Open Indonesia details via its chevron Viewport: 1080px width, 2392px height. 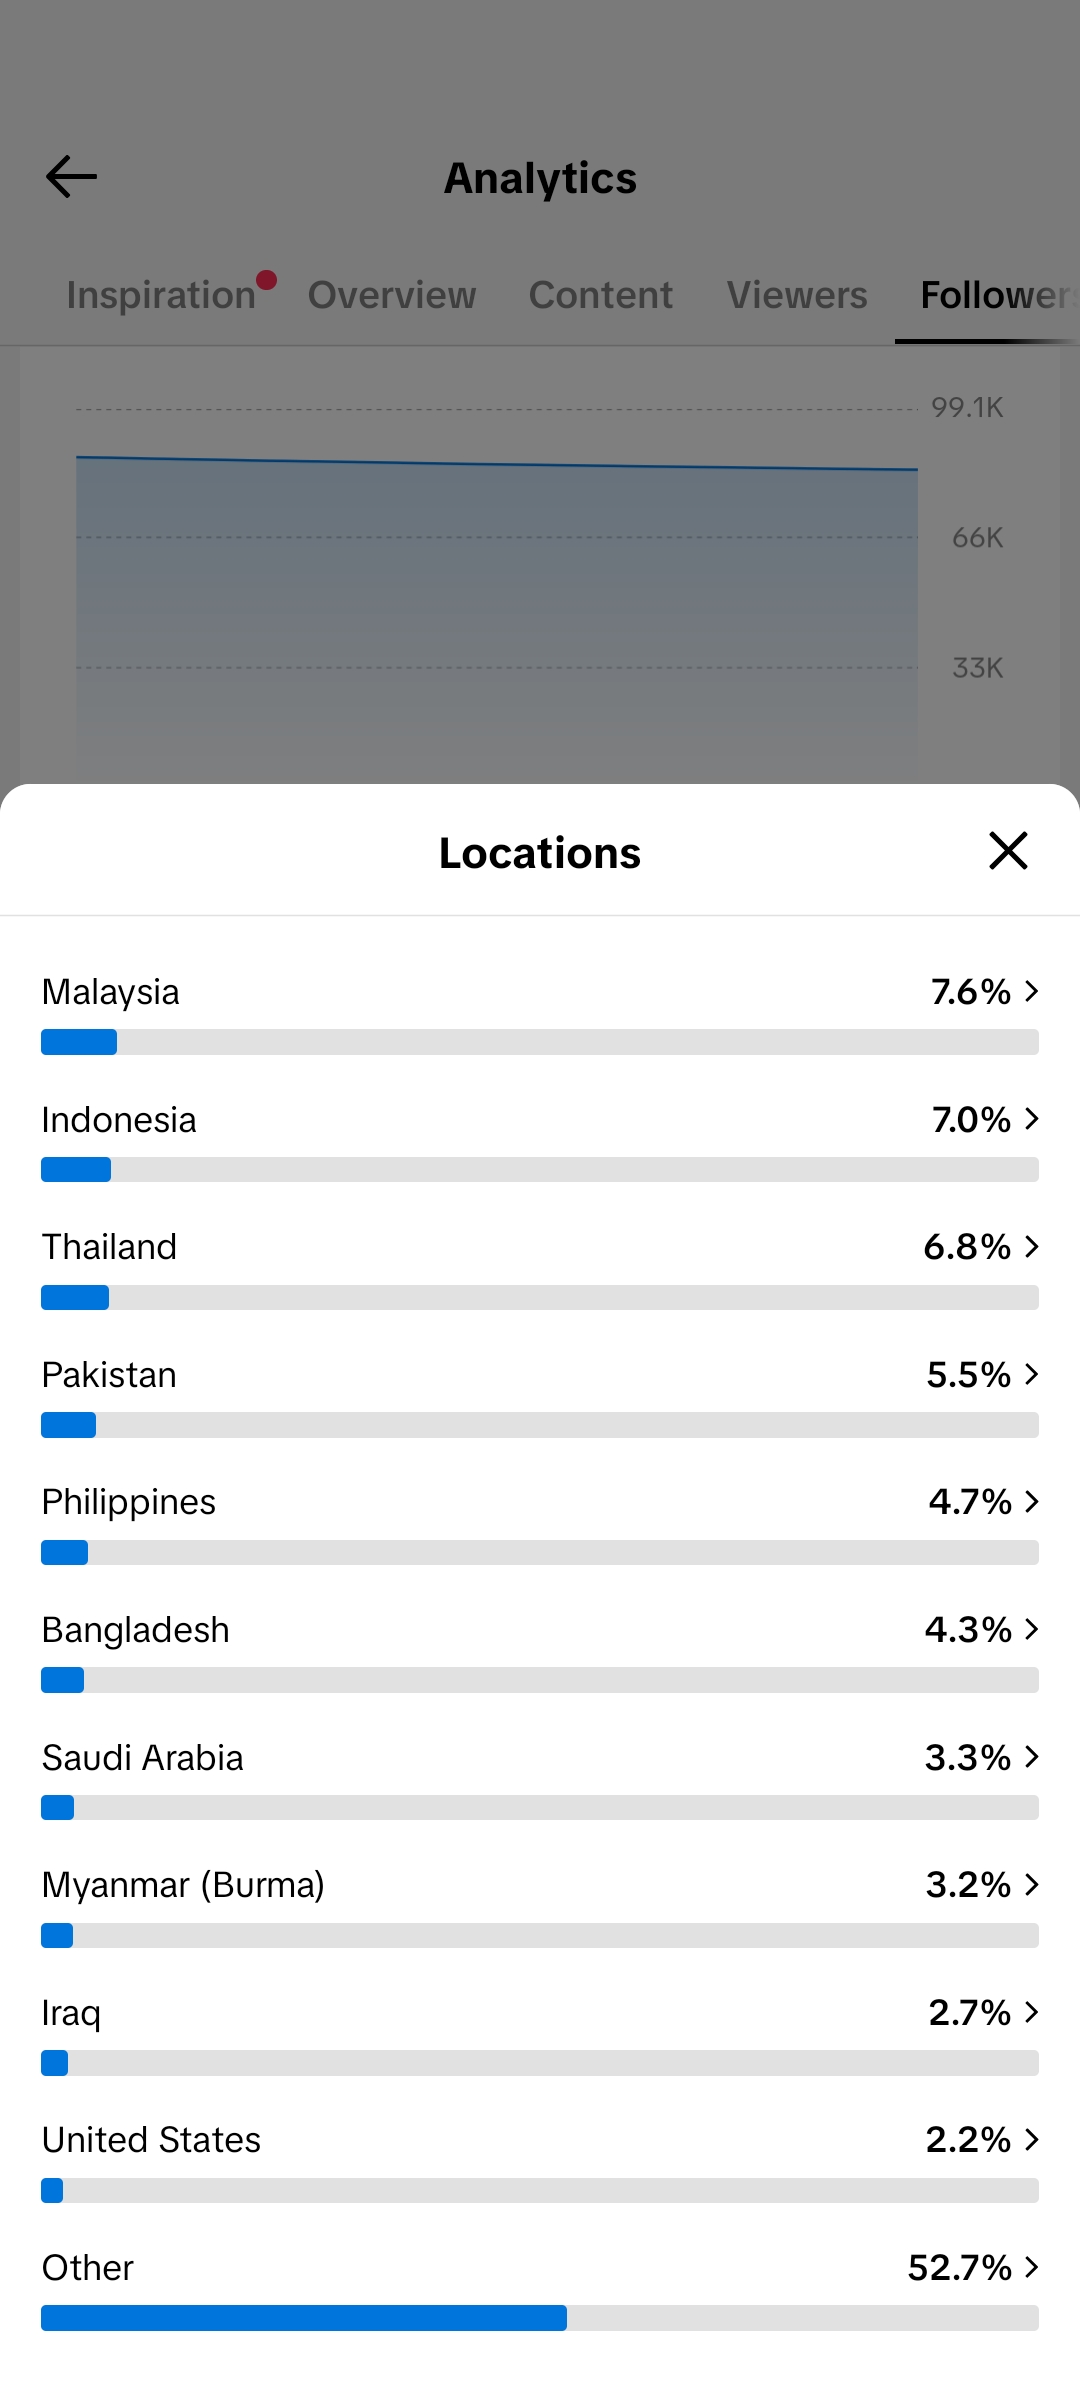(1032, 1119)
